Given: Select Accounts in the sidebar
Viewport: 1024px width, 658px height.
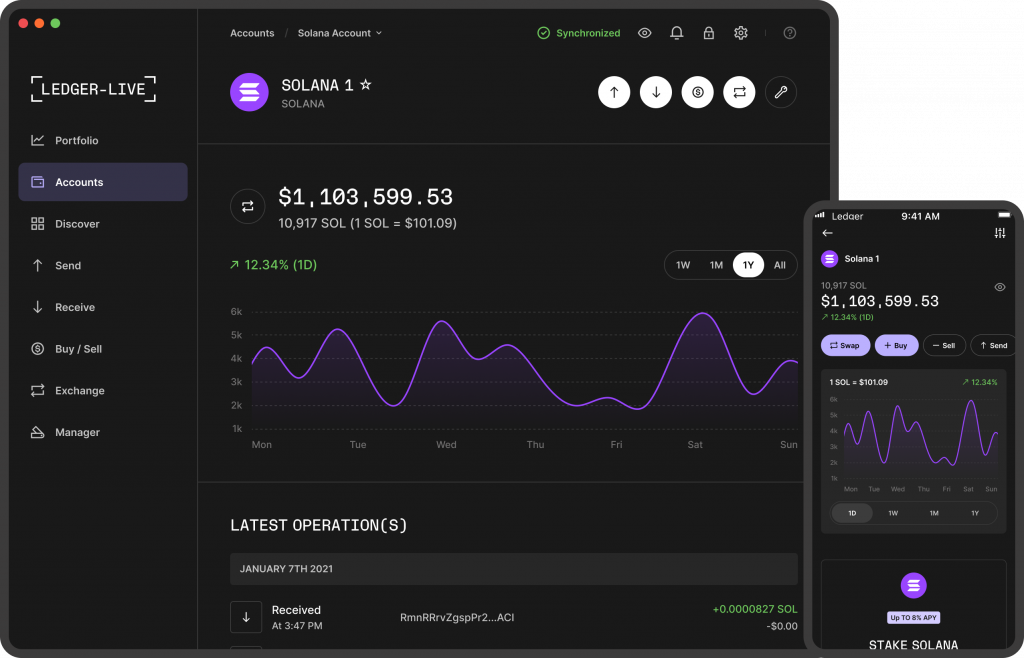Looking at the screenshot, I should 103,182.
